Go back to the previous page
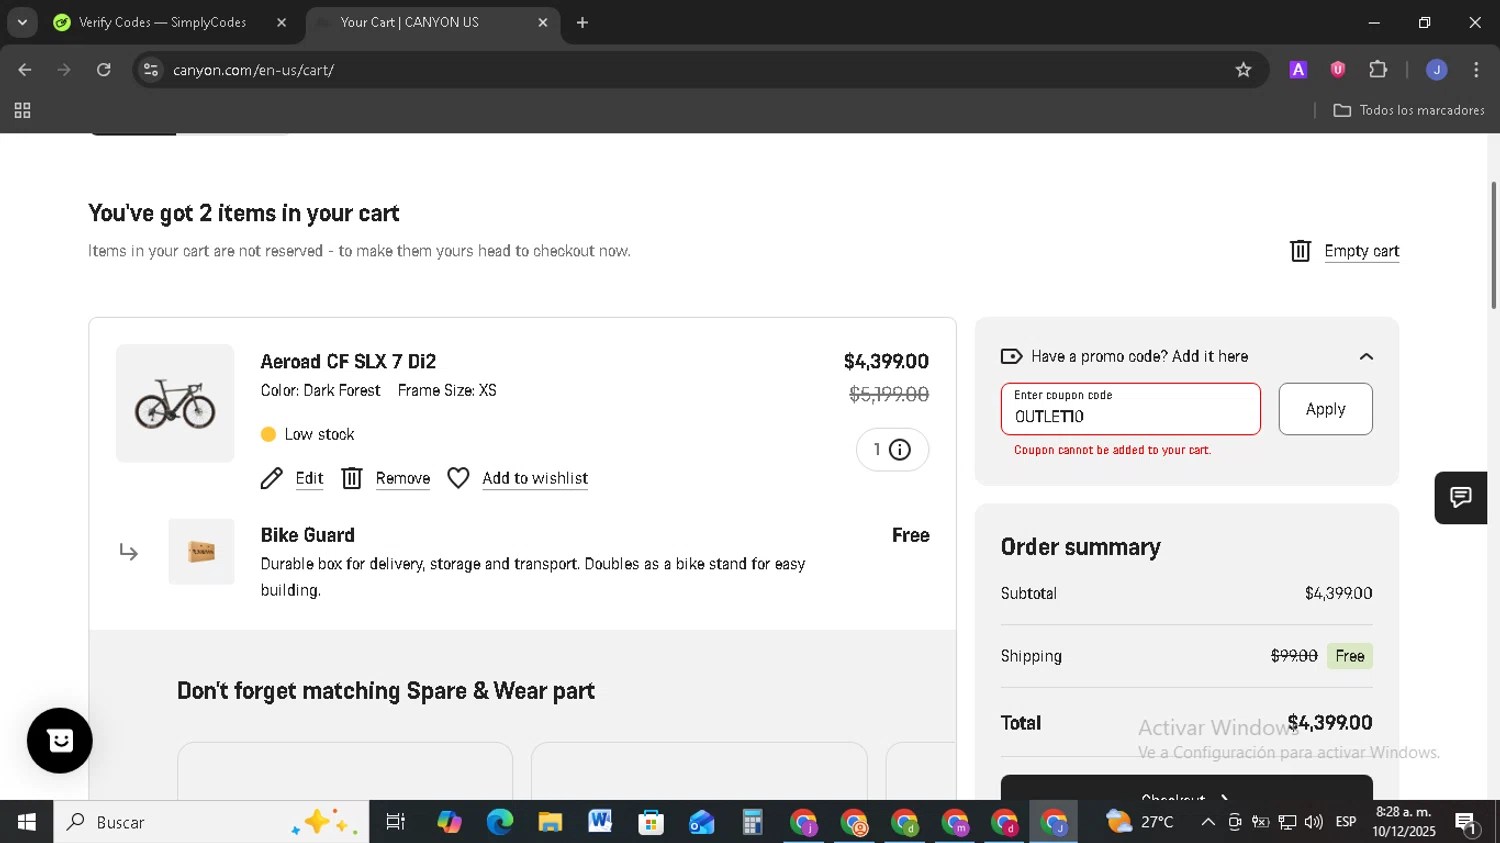This screenshot has height=843, width=1500. pos(25,70)
